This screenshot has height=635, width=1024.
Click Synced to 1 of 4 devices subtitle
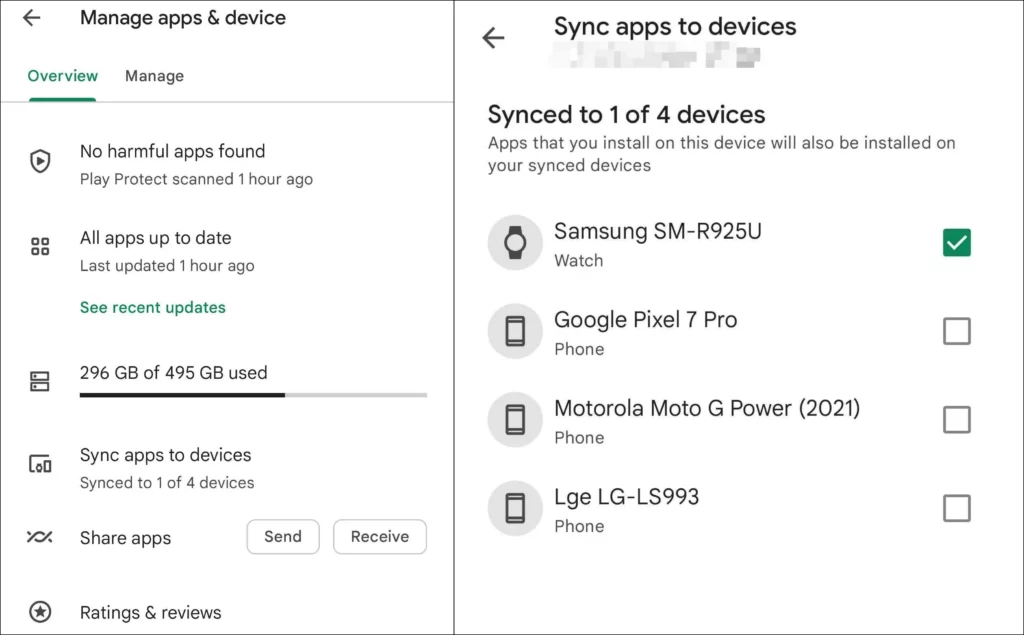tap(167, 483)
